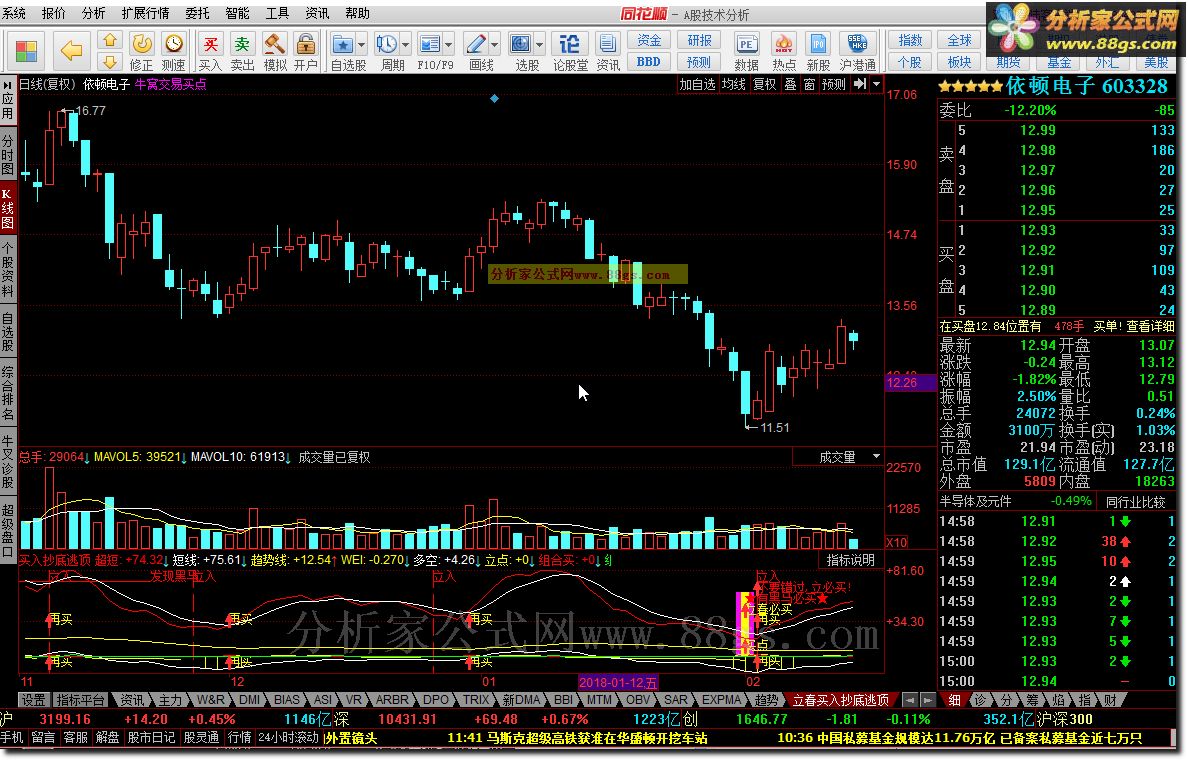Toggle 均线 moving averages display

click(x=733, y=84)
